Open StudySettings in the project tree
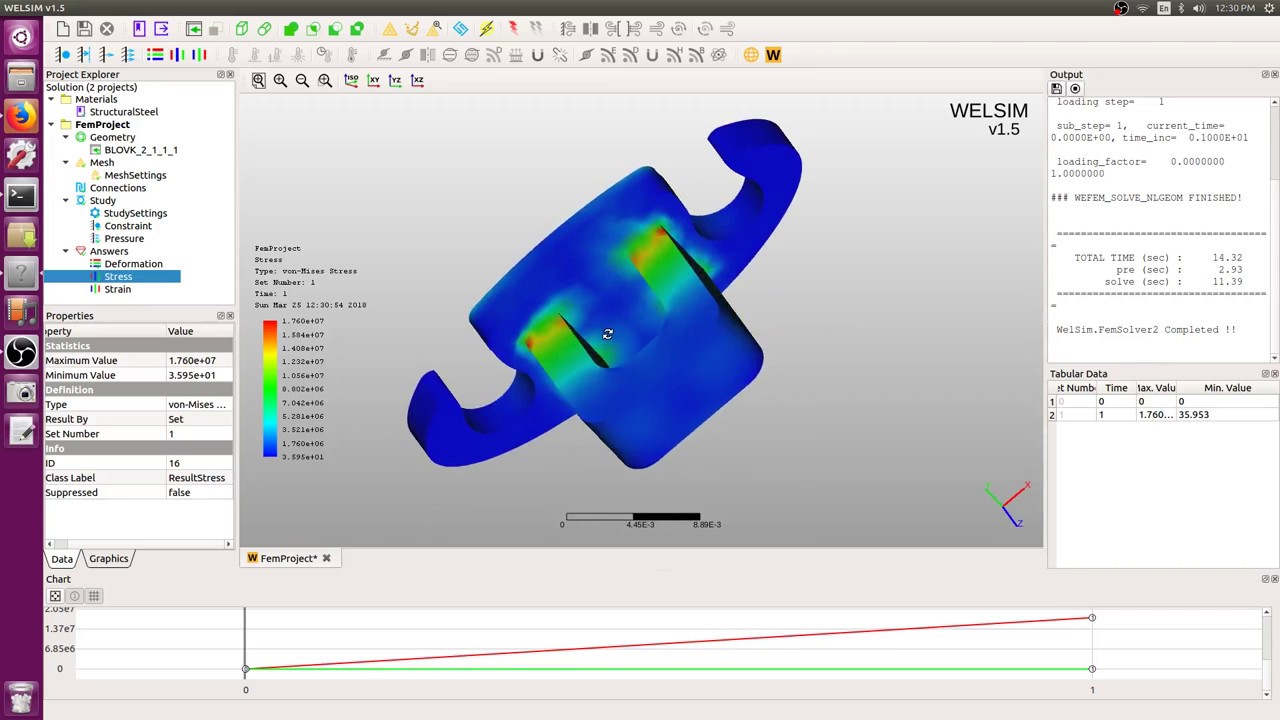The height and width of the screenshot is (720, 1280). point(135,213)
